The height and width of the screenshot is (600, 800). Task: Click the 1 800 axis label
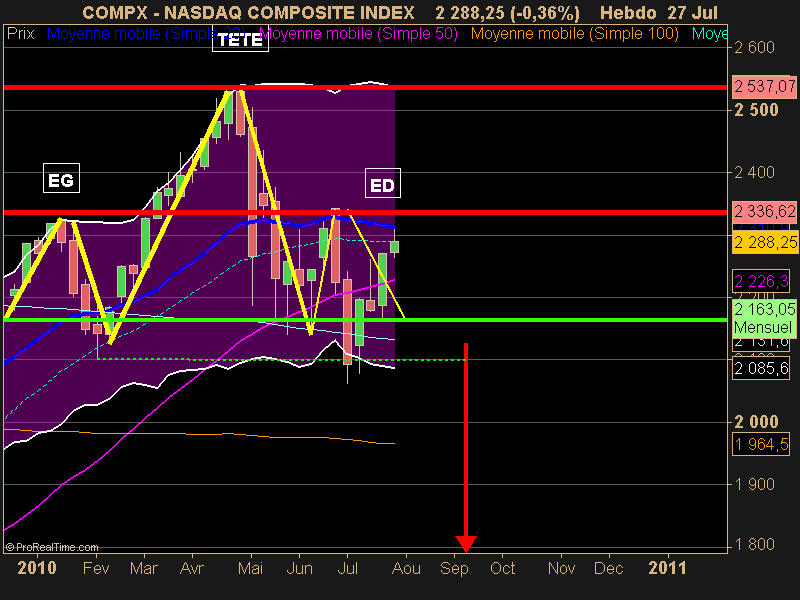point(754,545)
